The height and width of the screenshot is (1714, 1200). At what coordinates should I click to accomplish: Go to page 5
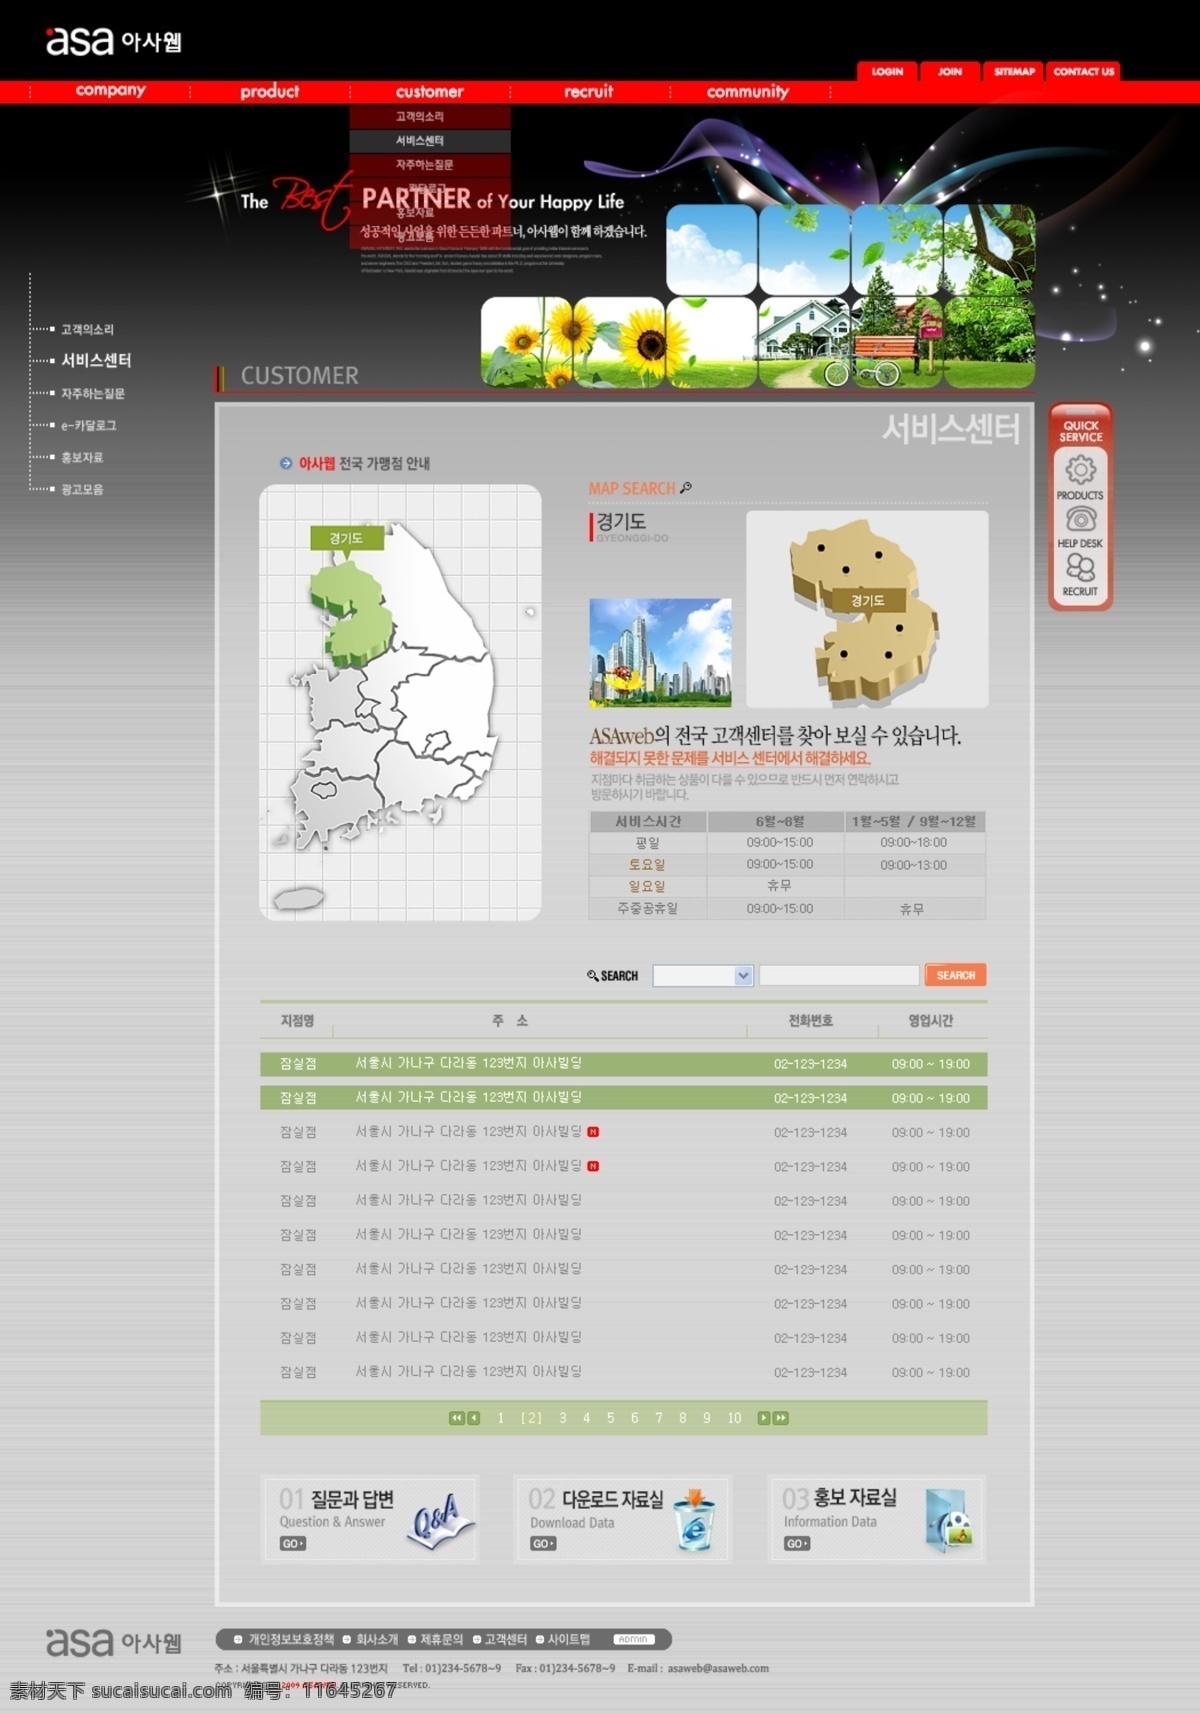[610, 1418]
